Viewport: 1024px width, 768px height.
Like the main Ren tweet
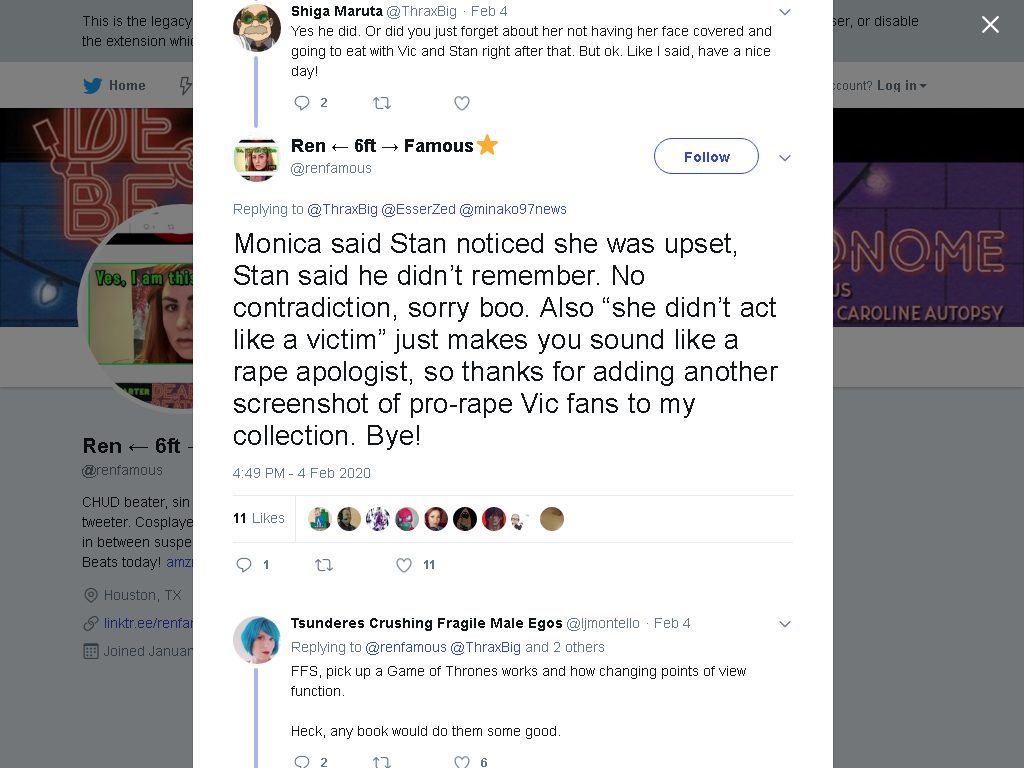[x=404, y=565]
